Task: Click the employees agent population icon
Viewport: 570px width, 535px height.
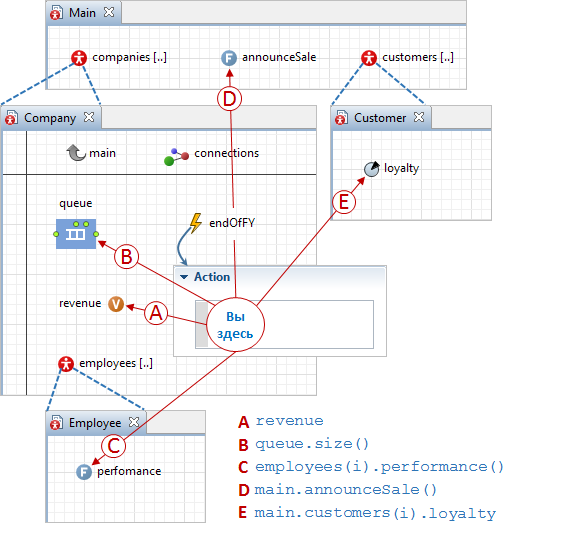Action: (66, 364)
